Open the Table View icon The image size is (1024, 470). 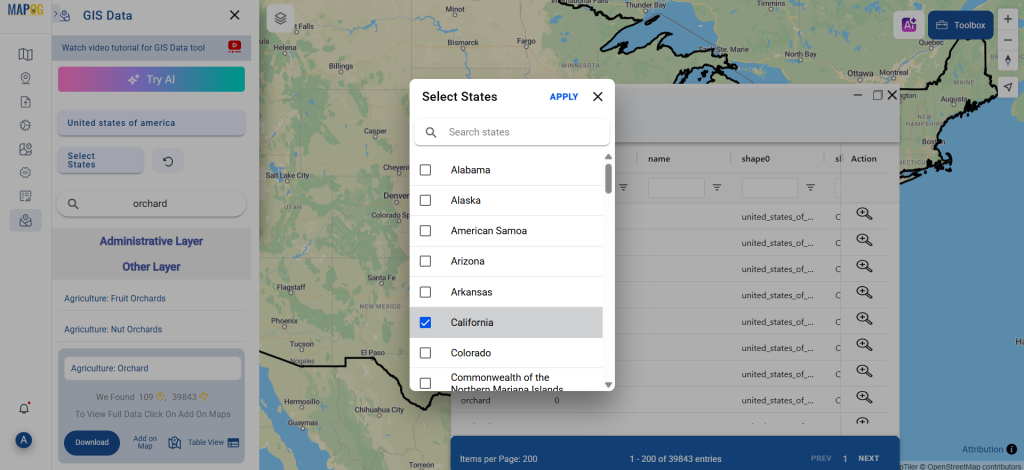click(233, 443)
